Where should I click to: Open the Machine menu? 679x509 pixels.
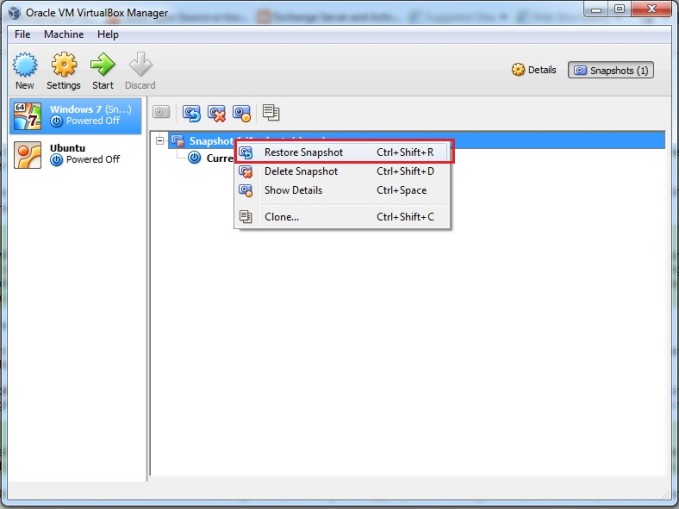coord(64,34)
